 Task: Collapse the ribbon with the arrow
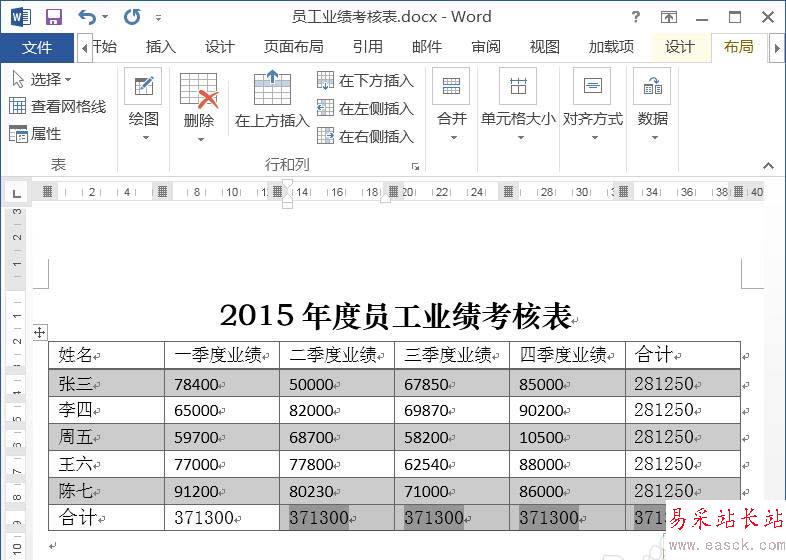pyautogui.click(x=768, y=165)
